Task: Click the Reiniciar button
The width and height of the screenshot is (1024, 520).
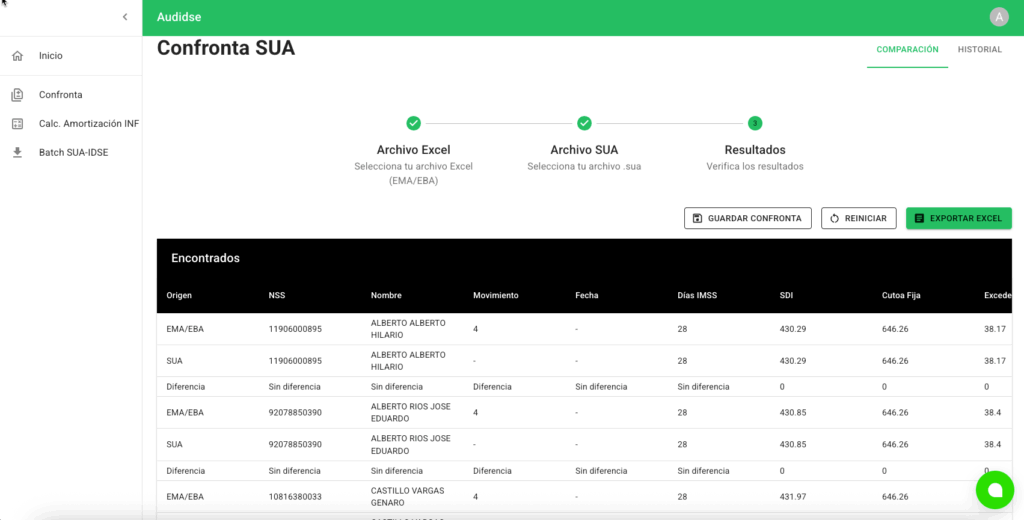Action: coord(858,218)
